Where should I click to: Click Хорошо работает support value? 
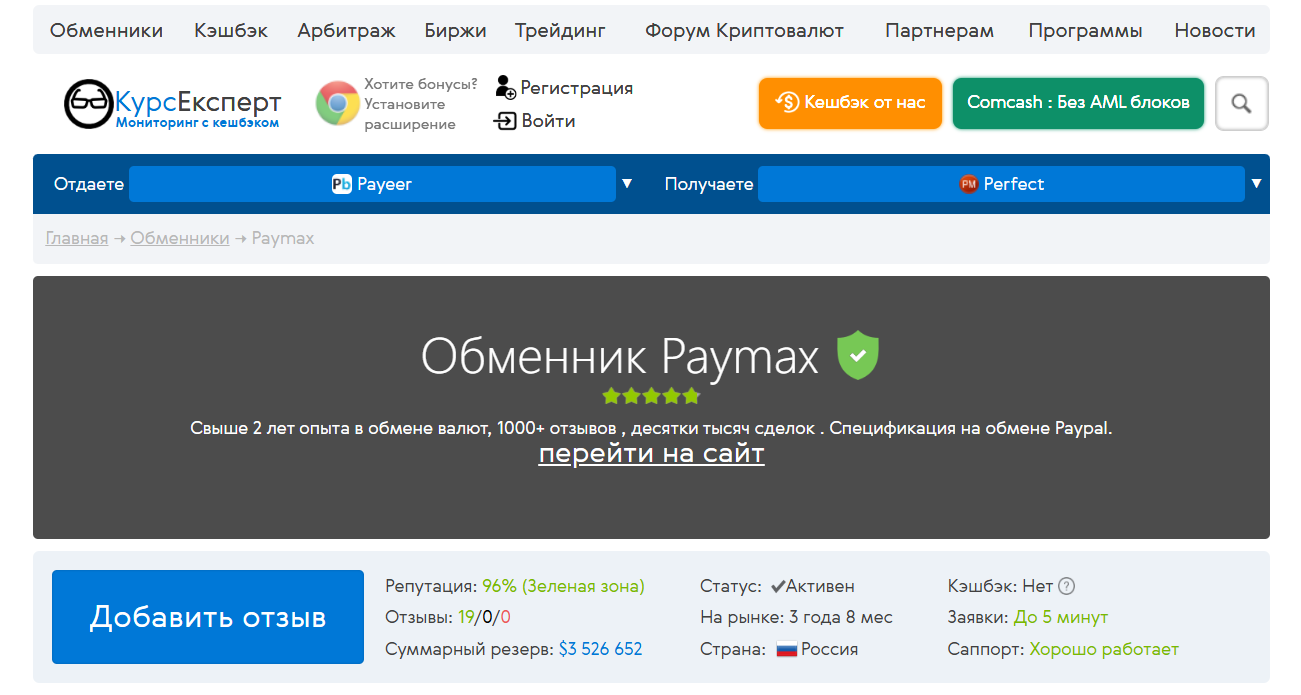tap(1104, 649)
